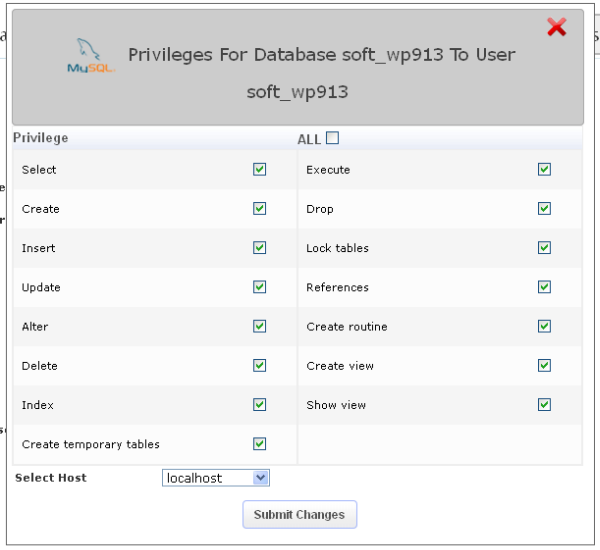The height and width of the screenshot is (550, 600).
Task: Click the 'Create temporary tables' label
Action: click(x=91, y=444)
